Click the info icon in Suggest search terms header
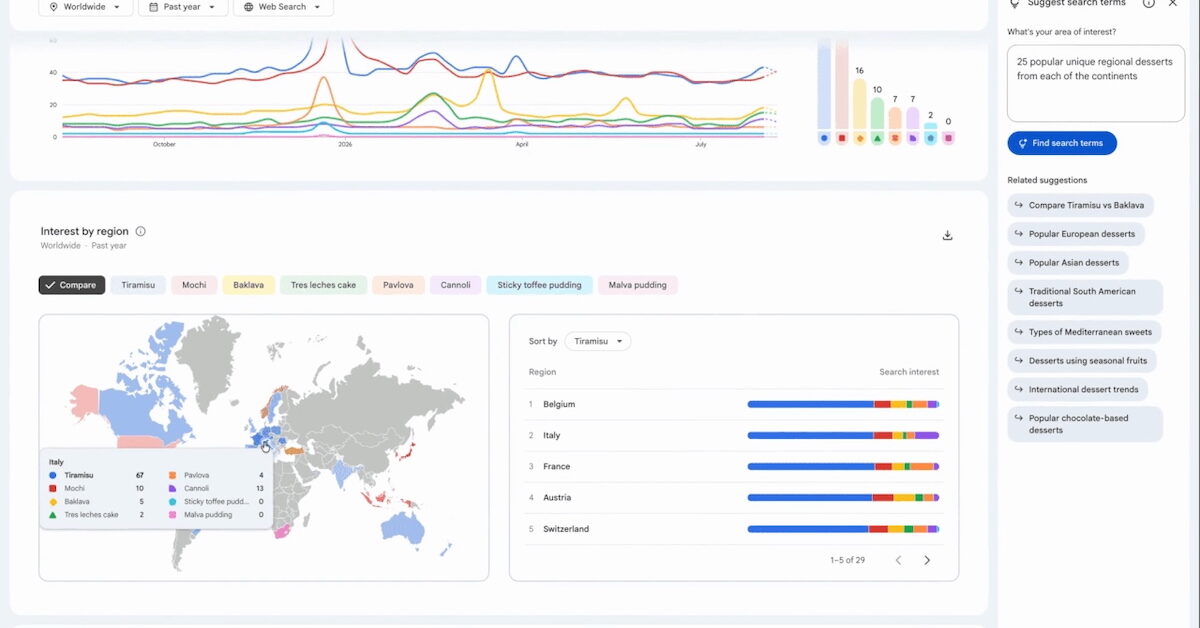Screen dimensions: 1200x628 pos(1149,4)
